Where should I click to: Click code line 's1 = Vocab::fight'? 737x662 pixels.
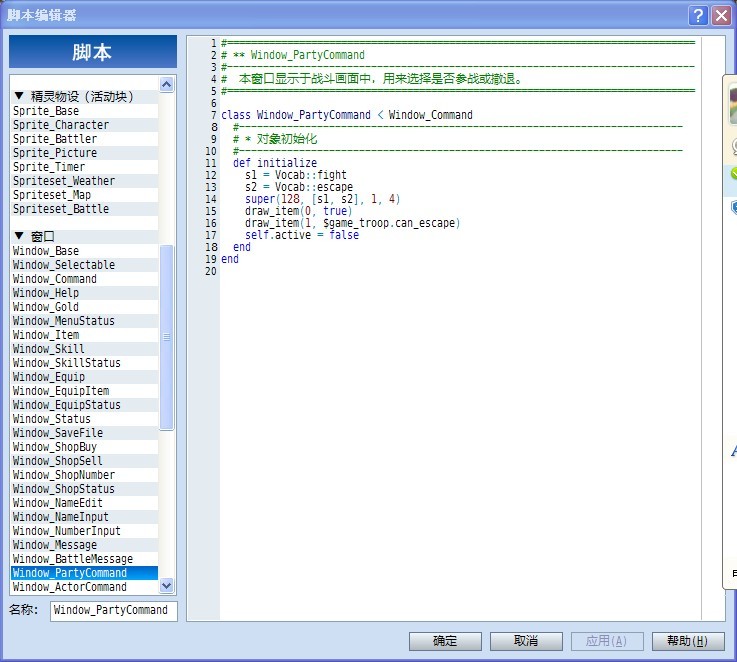click(296, 175)
